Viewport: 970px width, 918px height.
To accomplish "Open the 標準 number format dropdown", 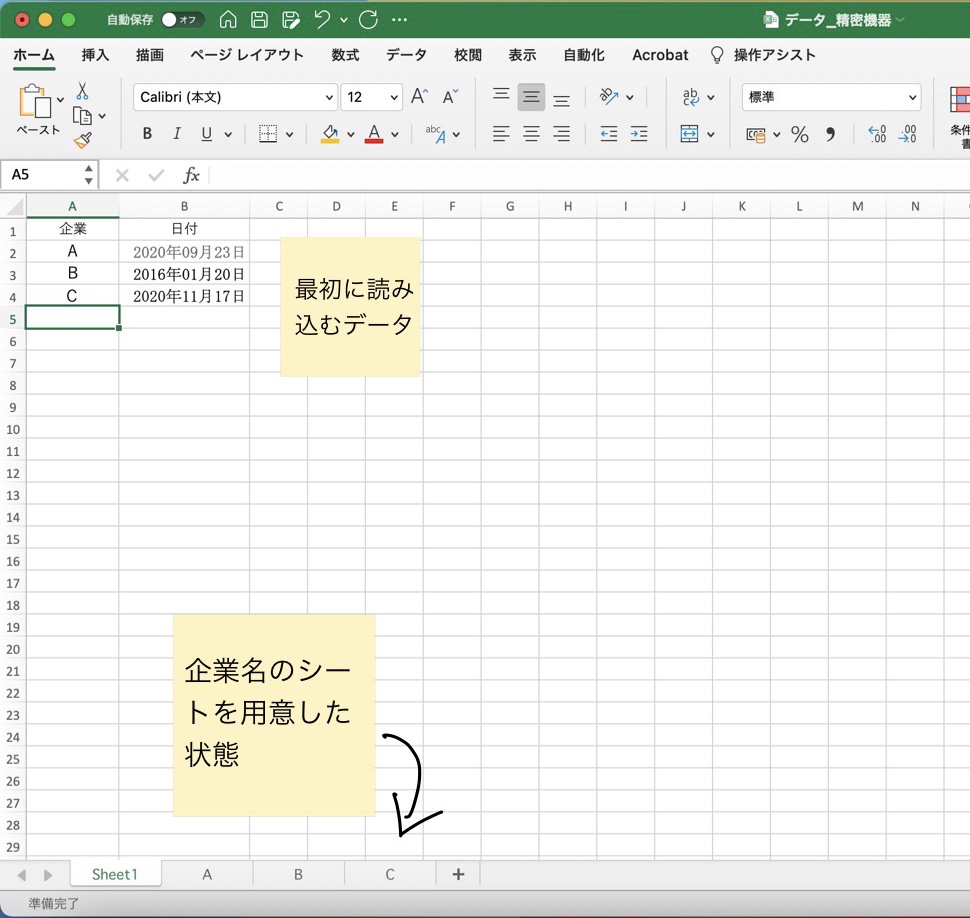I will tap(831, 97).
